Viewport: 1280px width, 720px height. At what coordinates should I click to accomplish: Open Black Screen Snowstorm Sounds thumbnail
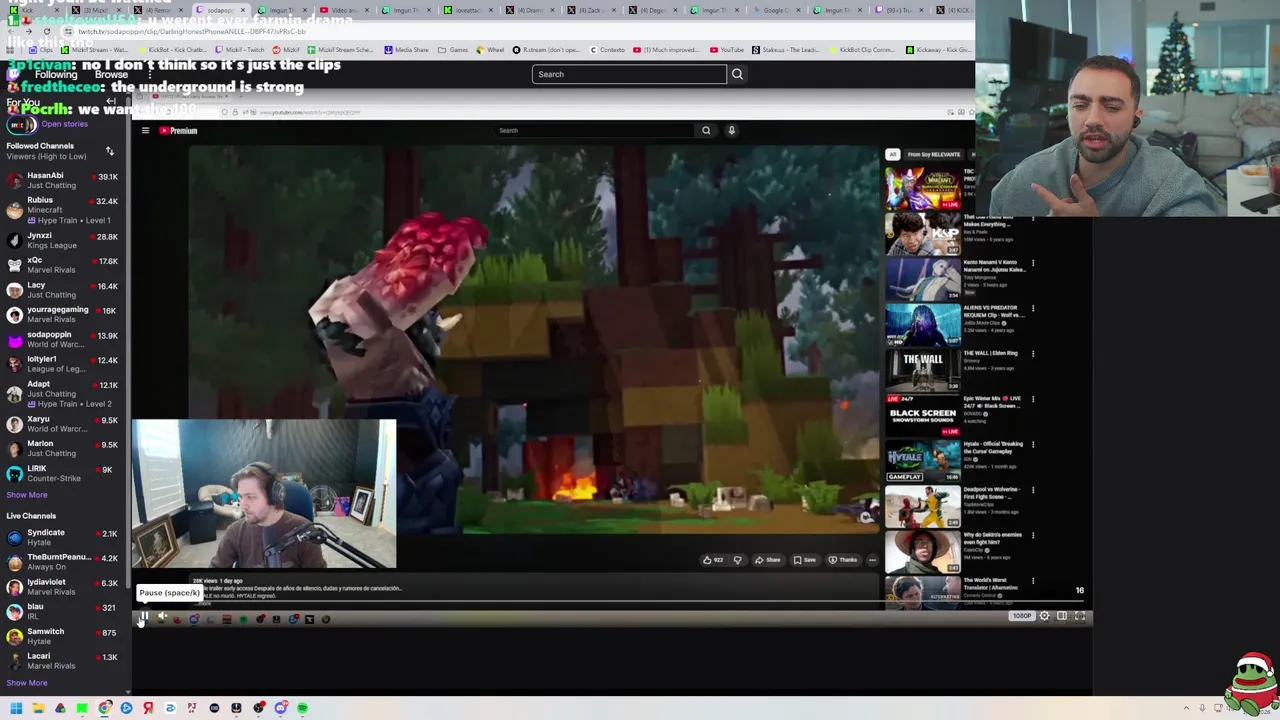coord(923,416)
